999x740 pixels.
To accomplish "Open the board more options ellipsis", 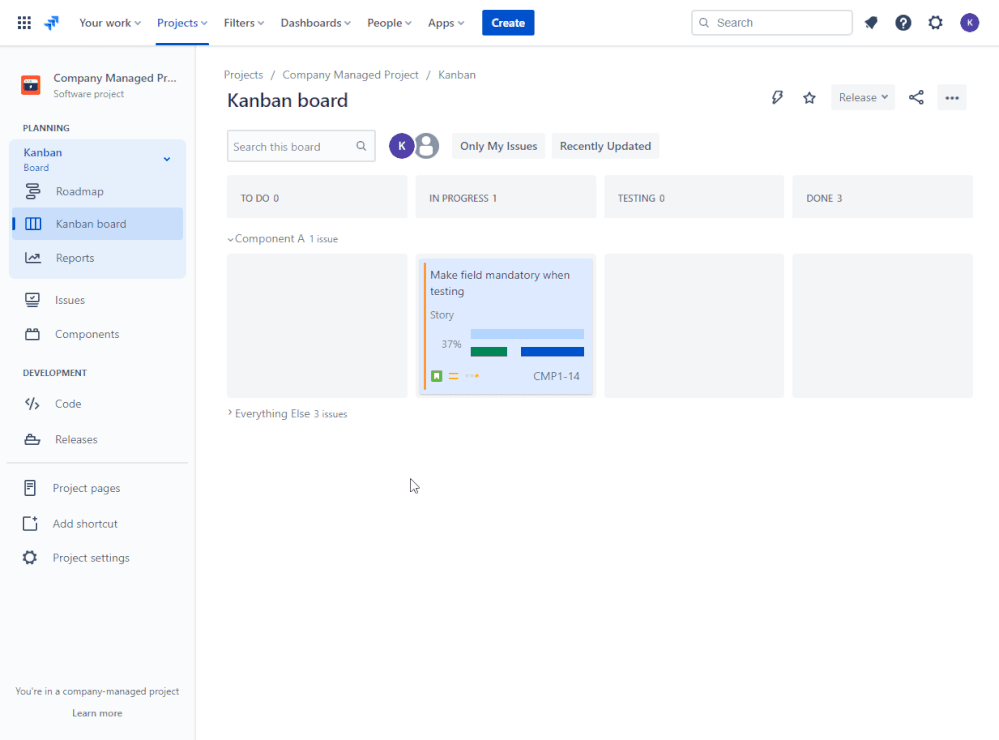I will 952,98.
